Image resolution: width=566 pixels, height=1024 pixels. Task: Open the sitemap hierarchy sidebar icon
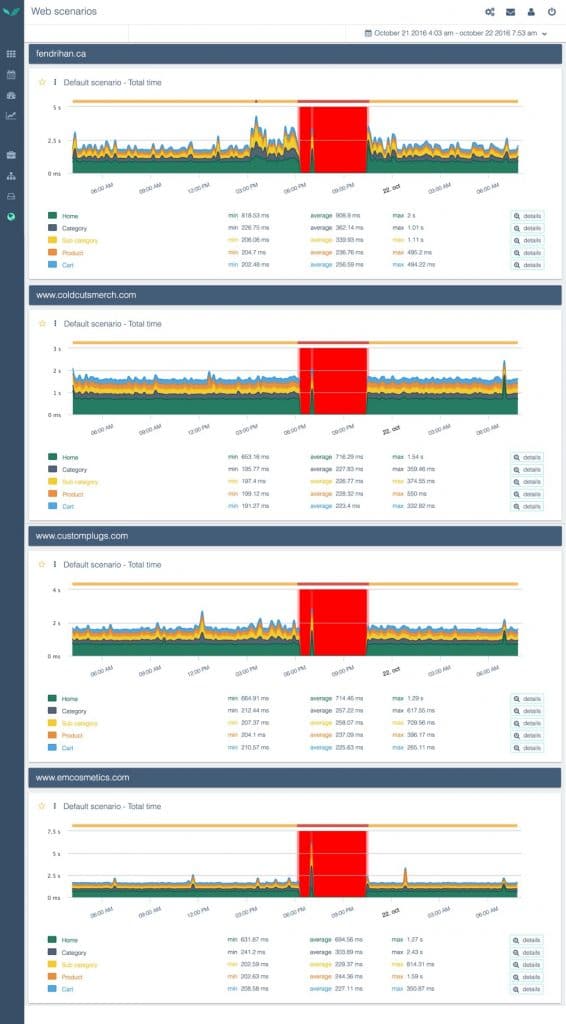coord(11,176)
